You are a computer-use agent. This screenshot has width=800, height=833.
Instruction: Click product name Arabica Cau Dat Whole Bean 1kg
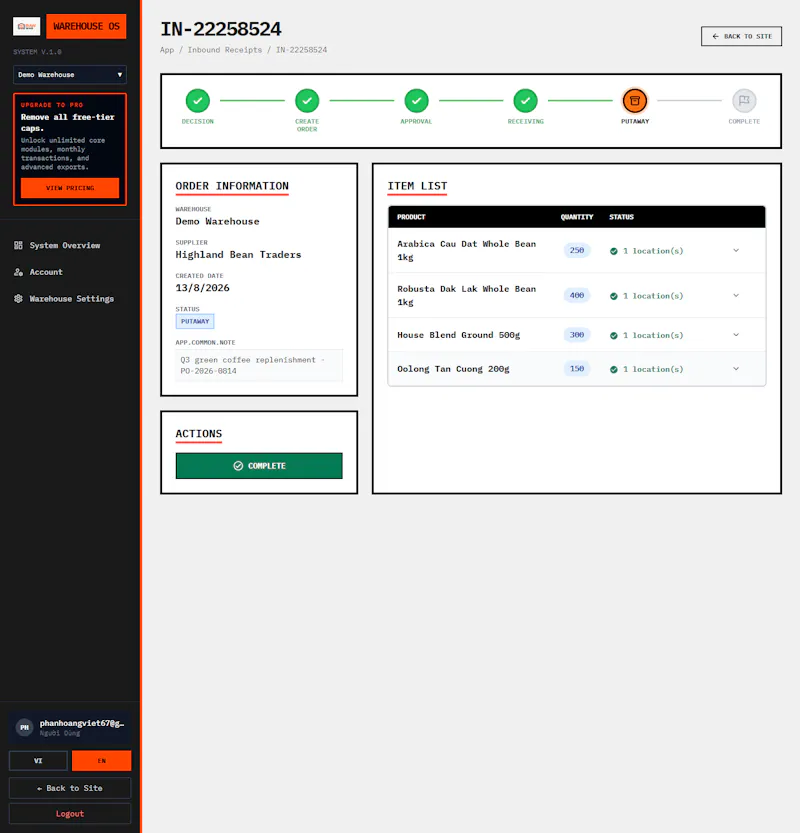point(466,250)
